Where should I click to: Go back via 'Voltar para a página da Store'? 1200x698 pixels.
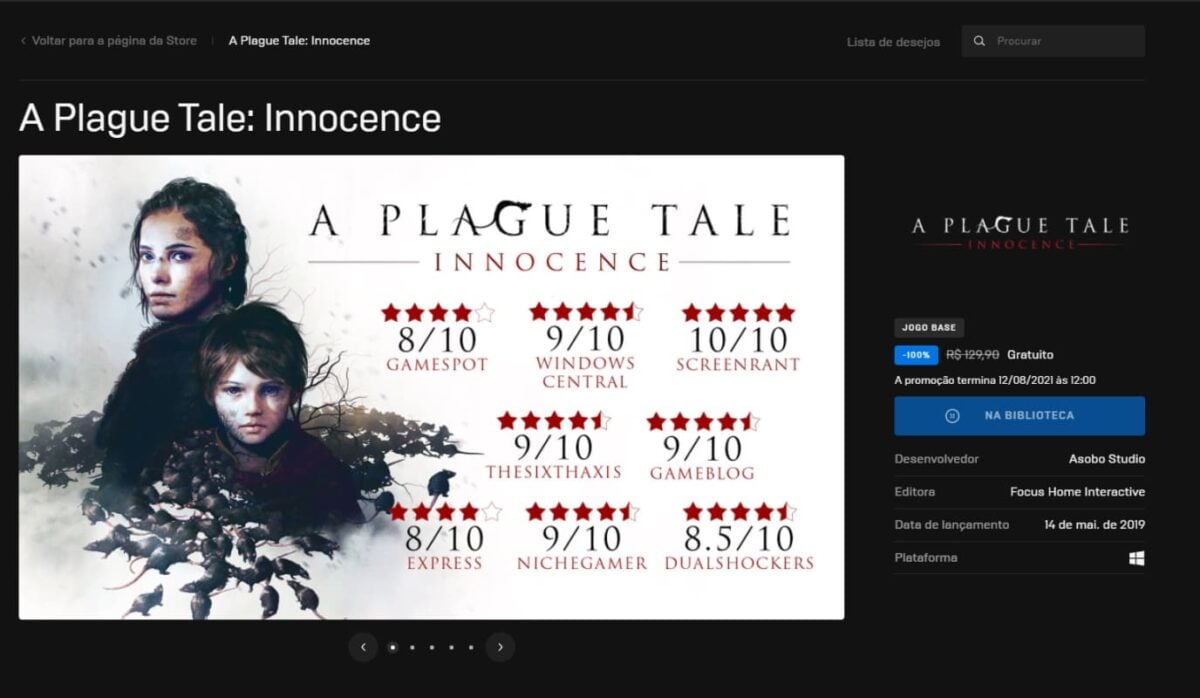pos(114,41)
